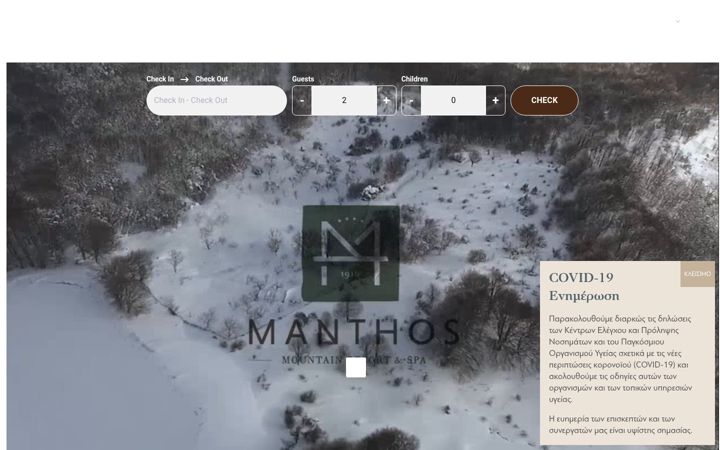
Task: Click the Guests label
Action: (x=303, y=79)
